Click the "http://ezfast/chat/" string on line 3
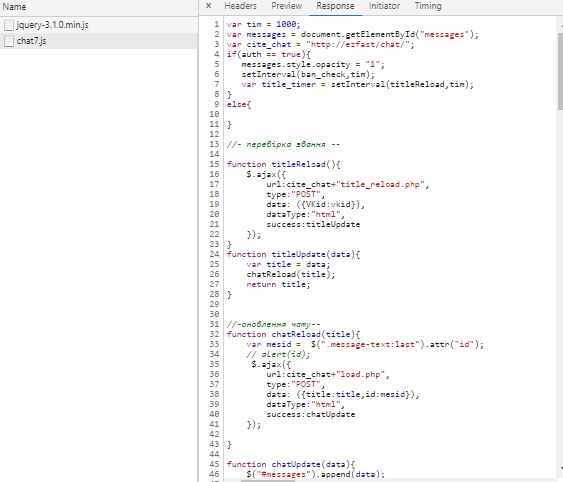This screenshot has width=563, height=482. pos(360,45)
